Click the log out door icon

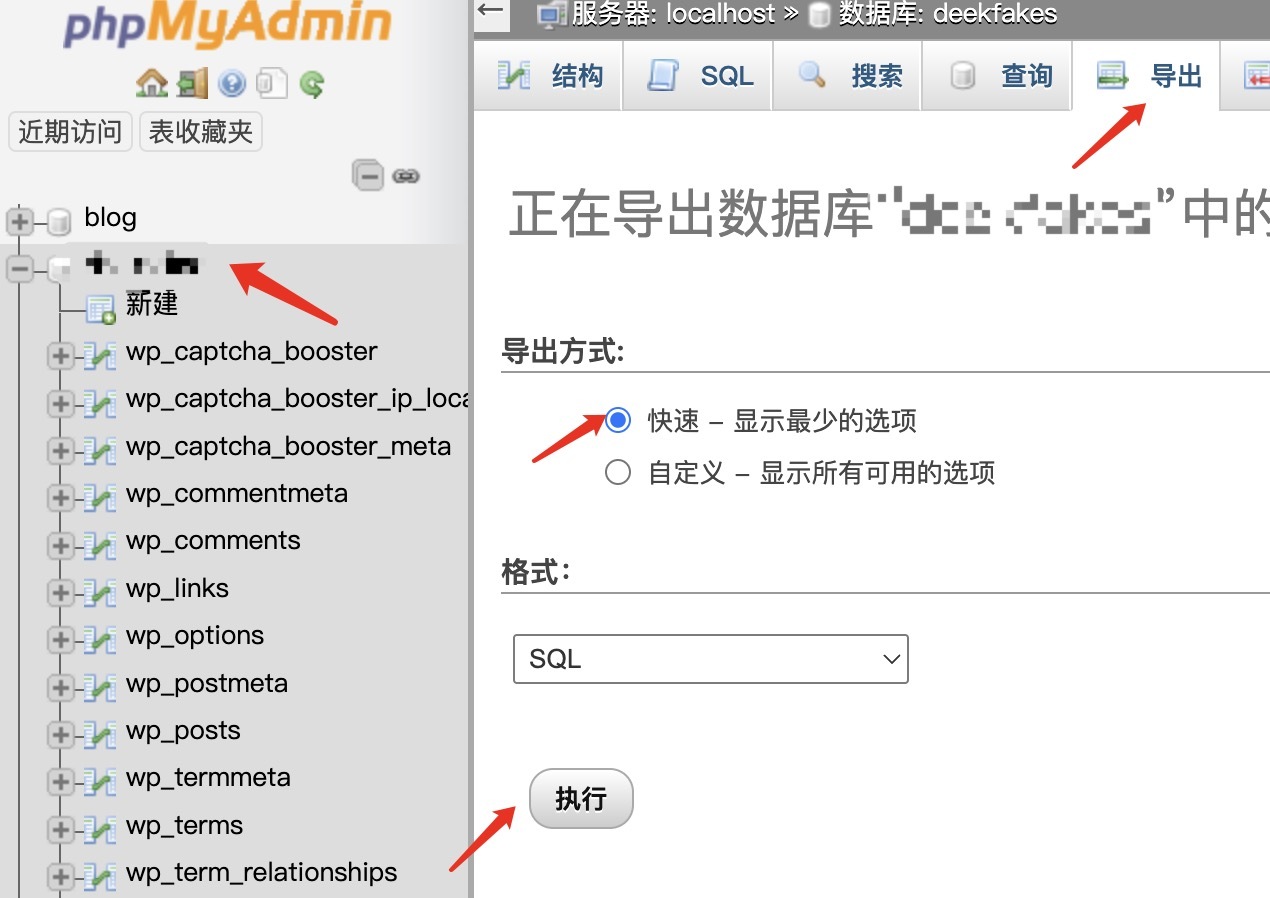point(192,83)
